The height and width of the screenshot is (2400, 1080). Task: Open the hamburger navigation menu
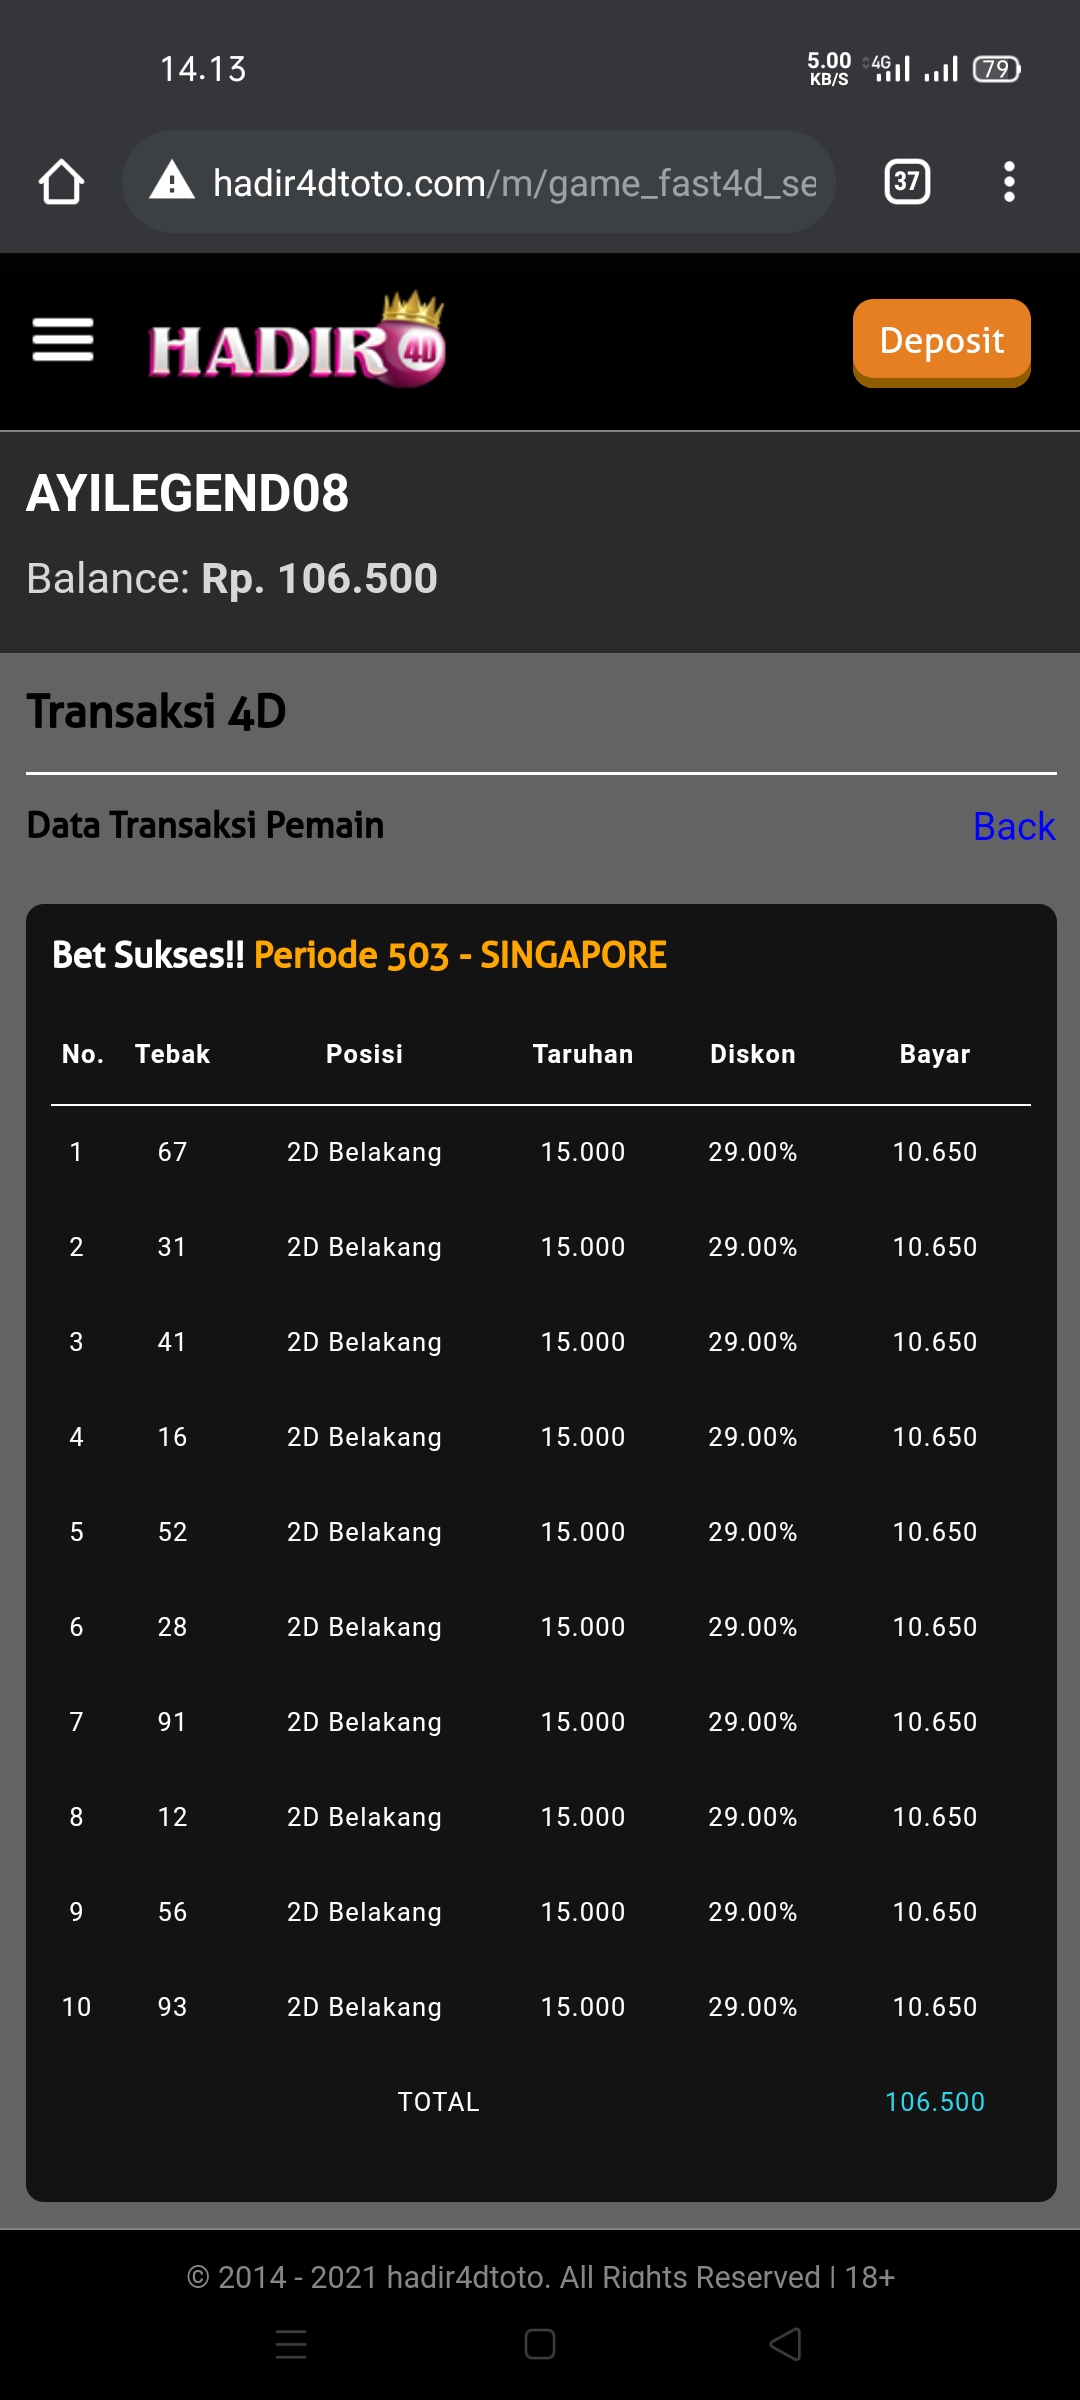(x=63, y=340)
